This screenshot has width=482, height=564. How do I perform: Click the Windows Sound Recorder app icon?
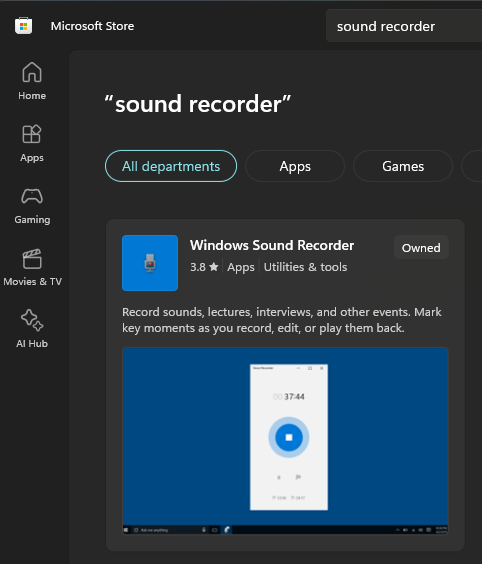point(150,263)
